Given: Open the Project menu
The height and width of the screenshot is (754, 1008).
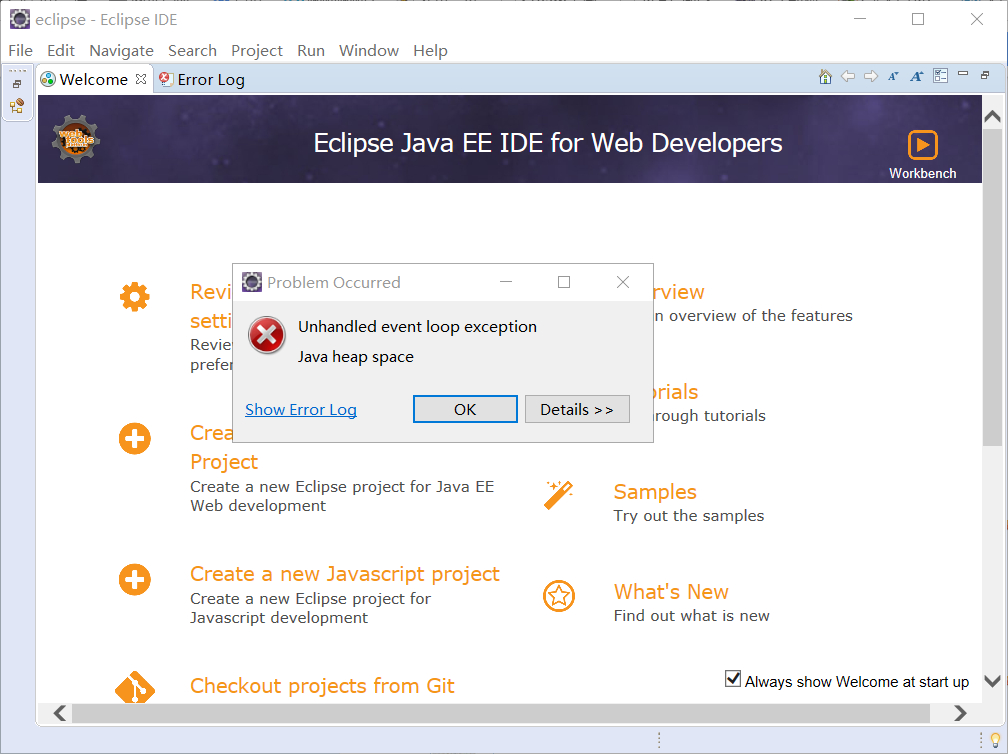Looking at the screenshot, I should tap(256, 50).
